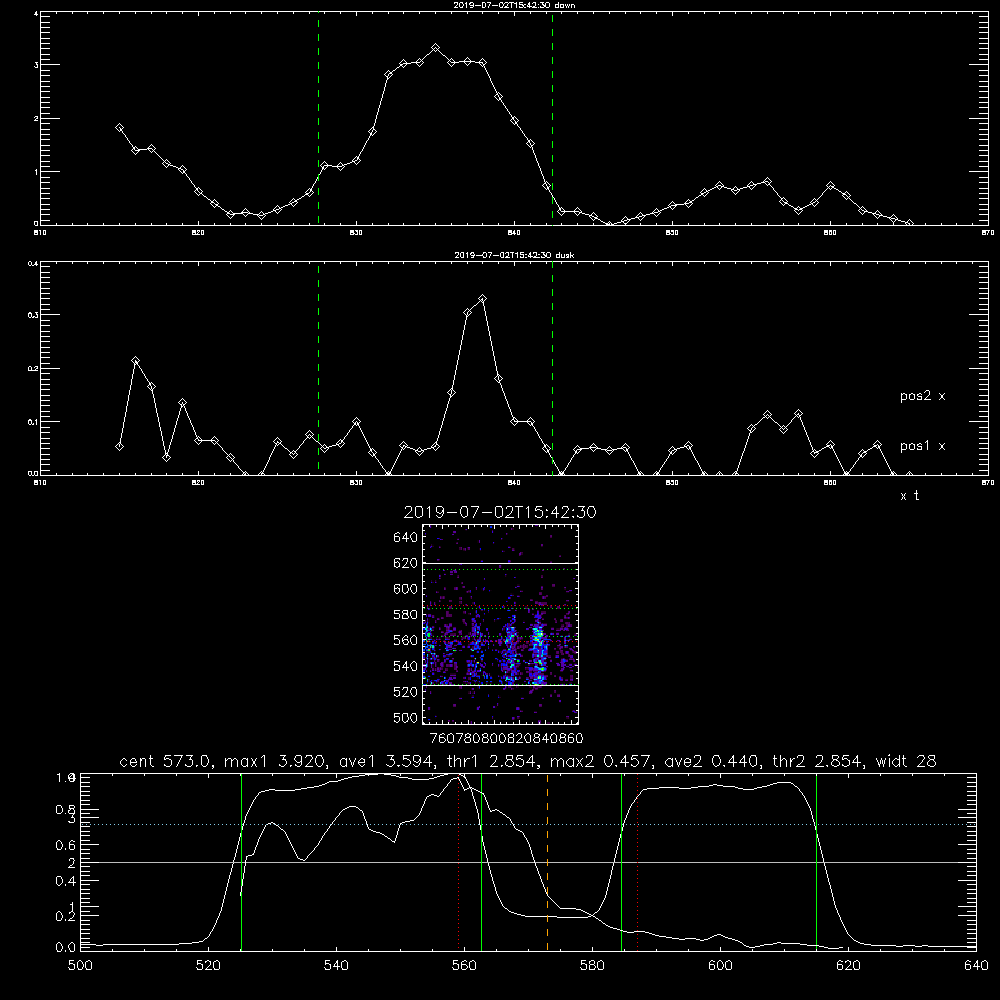Image resolution: width=1000 pixels, height=1000 pixels.
Task: Click the "500" y-axis label beside the spectrogram
Action: pos(406,717)
